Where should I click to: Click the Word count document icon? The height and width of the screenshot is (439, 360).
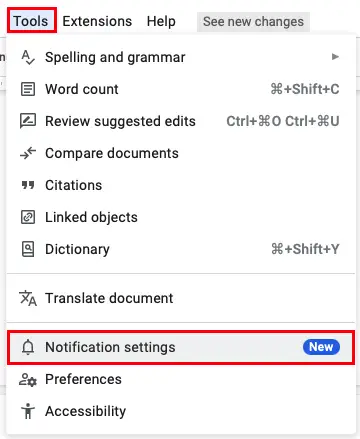(28, 89)
